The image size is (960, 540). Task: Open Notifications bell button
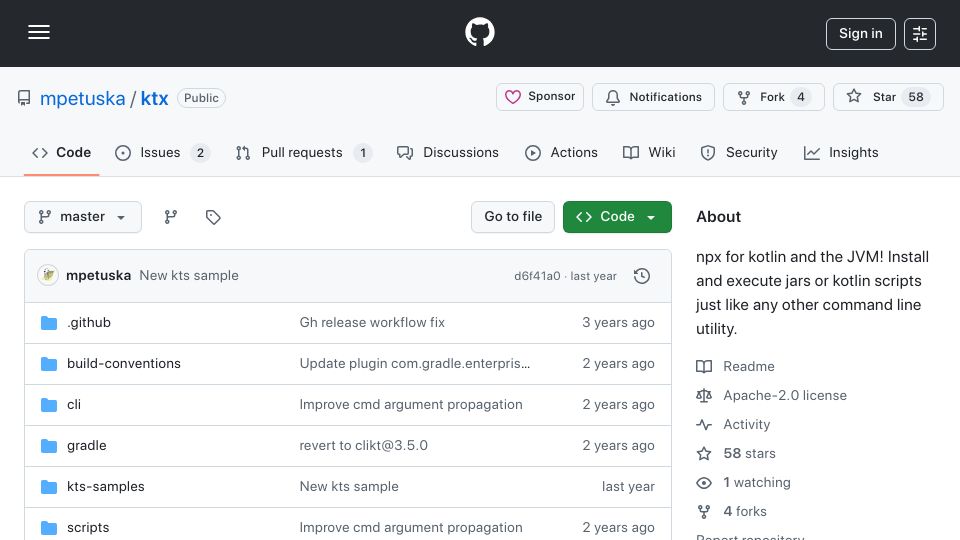point(653,97)
